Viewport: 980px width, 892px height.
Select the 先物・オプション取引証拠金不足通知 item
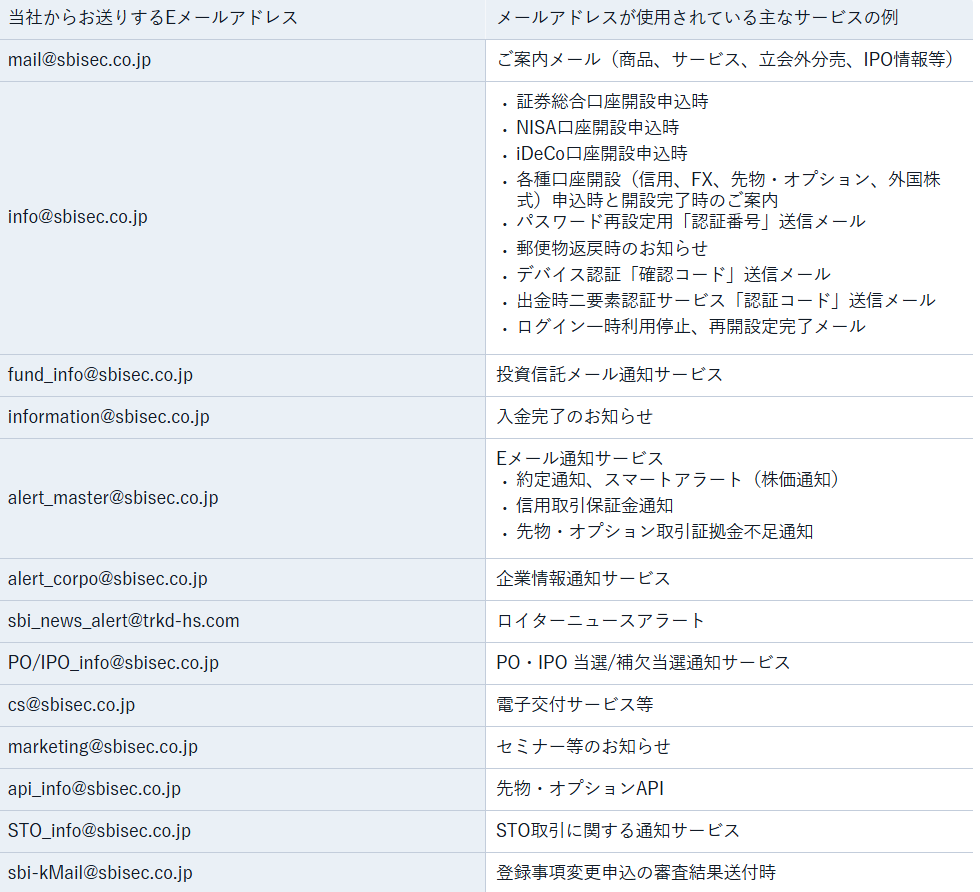point(664,532)
